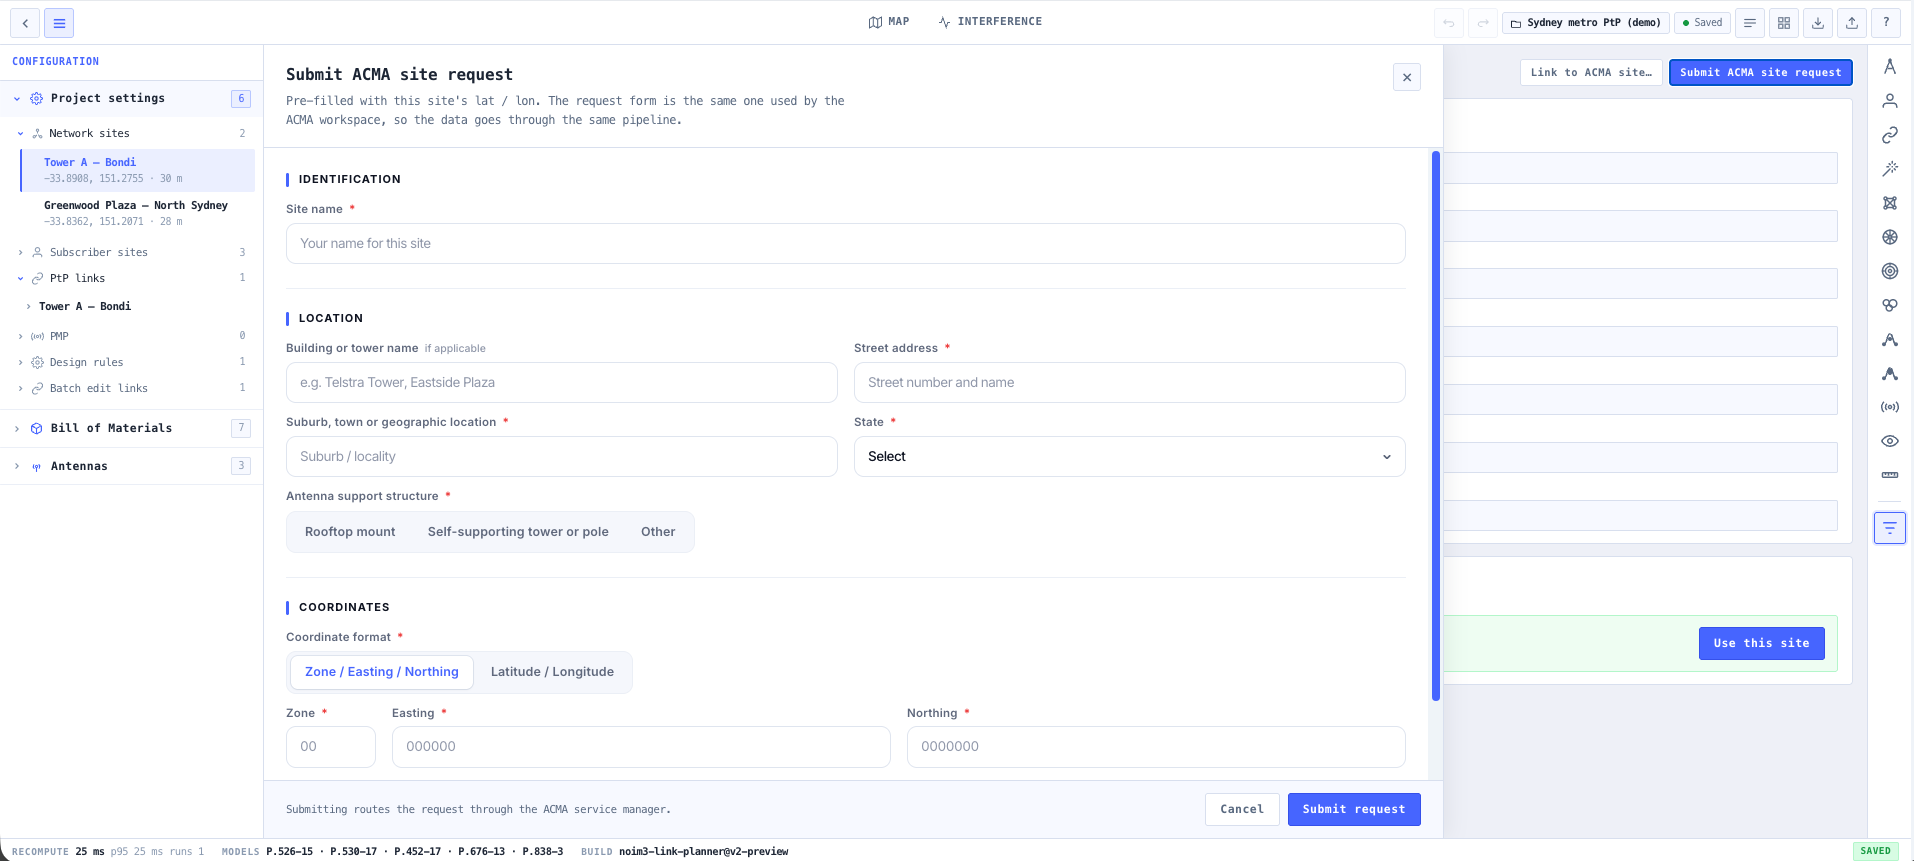
Task: Collapse the Project settings section
Action: pos(17,99)
